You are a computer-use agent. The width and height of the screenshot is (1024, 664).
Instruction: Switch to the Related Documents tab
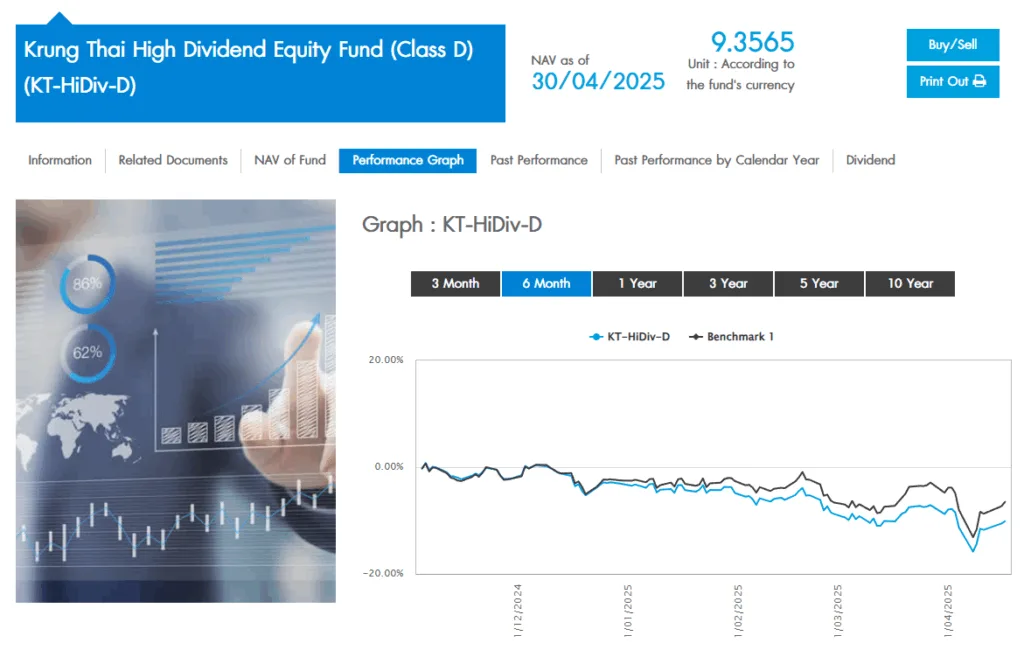point(173,160)
